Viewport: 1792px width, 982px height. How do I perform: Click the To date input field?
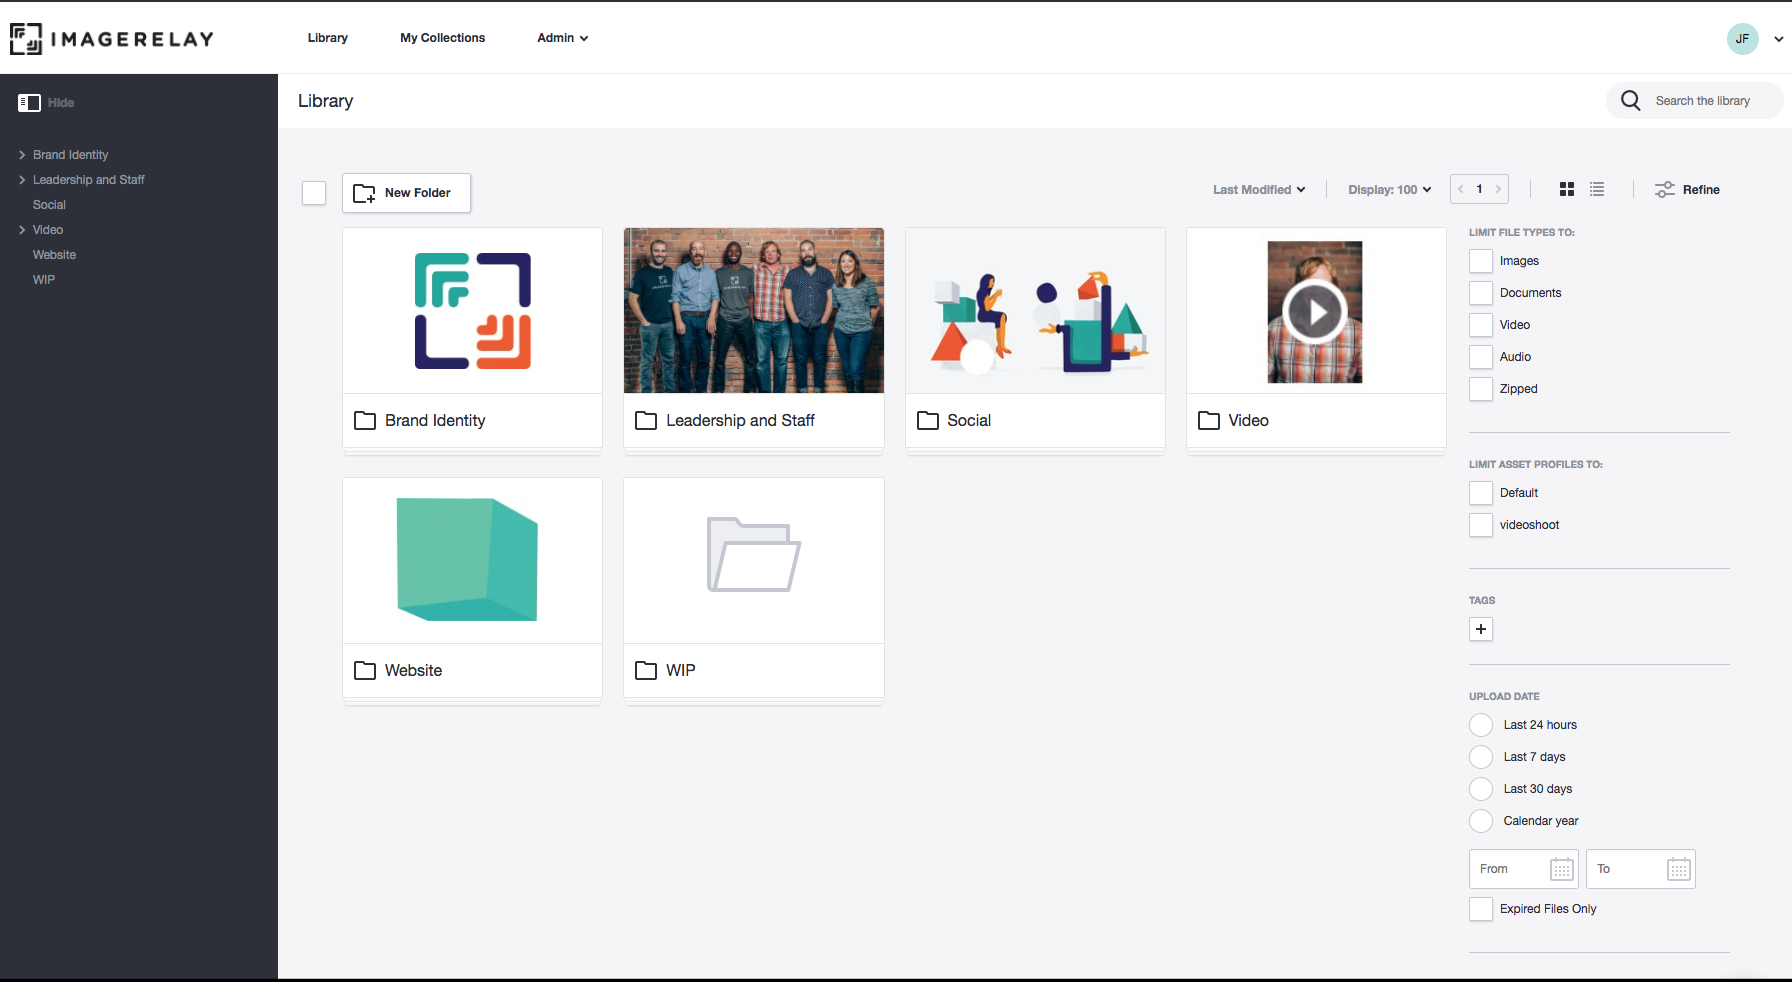1641,869
